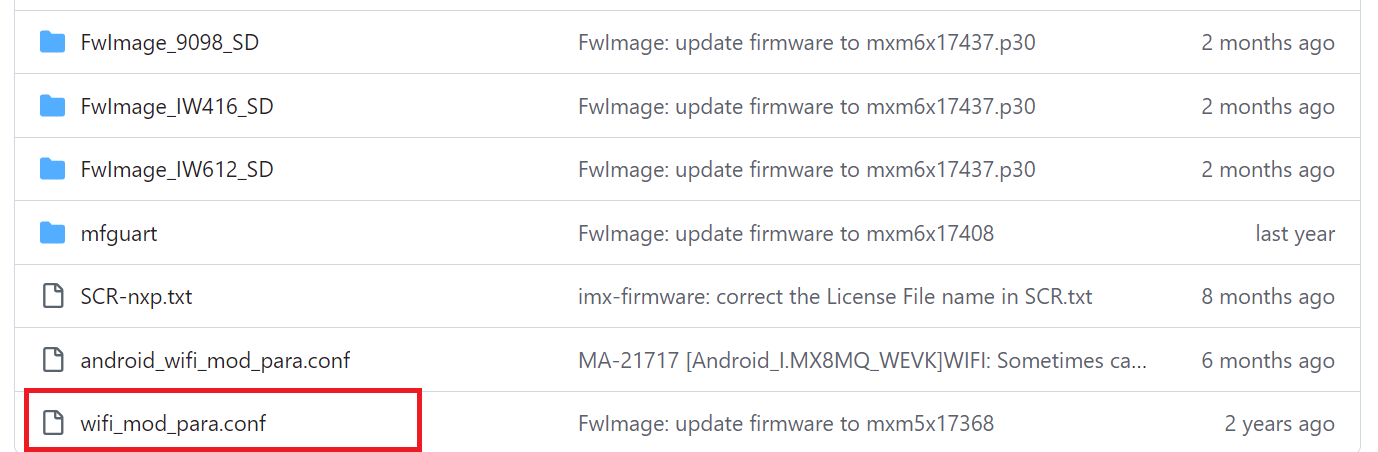
Task: Click the "2 years ago" timestamp
Action: tap(1279, 424)
